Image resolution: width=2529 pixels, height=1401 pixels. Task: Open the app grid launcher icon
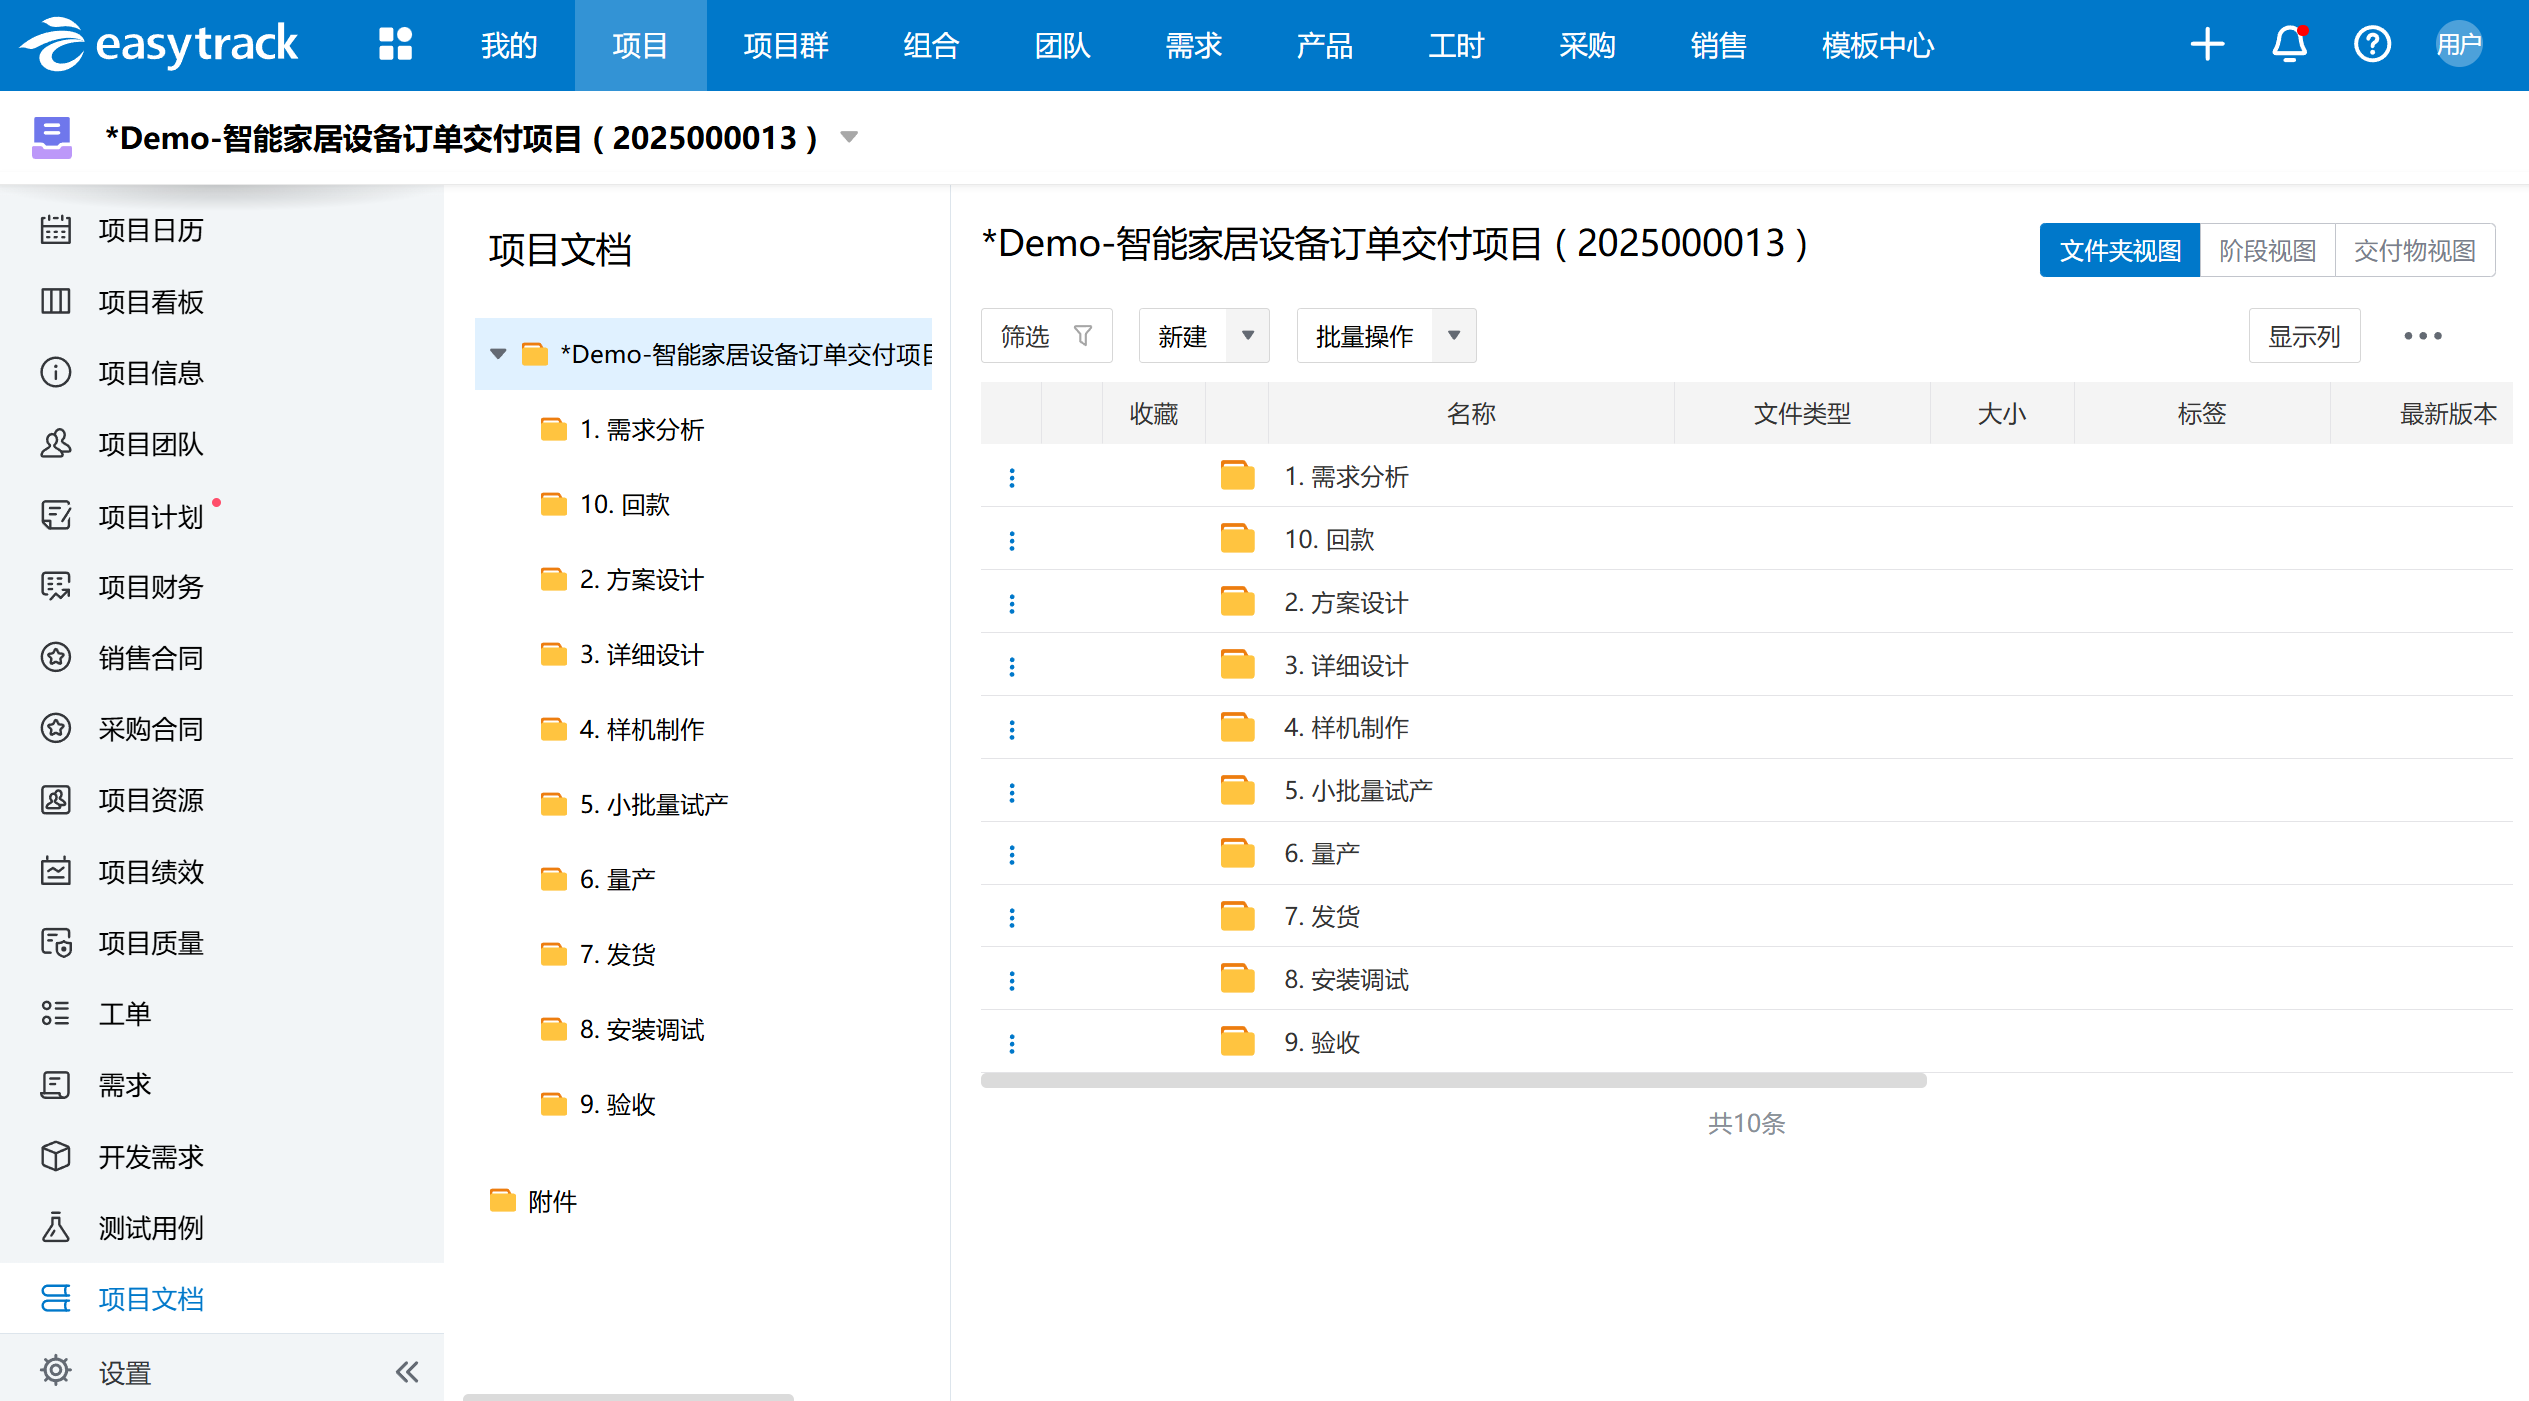pos(395,45)
